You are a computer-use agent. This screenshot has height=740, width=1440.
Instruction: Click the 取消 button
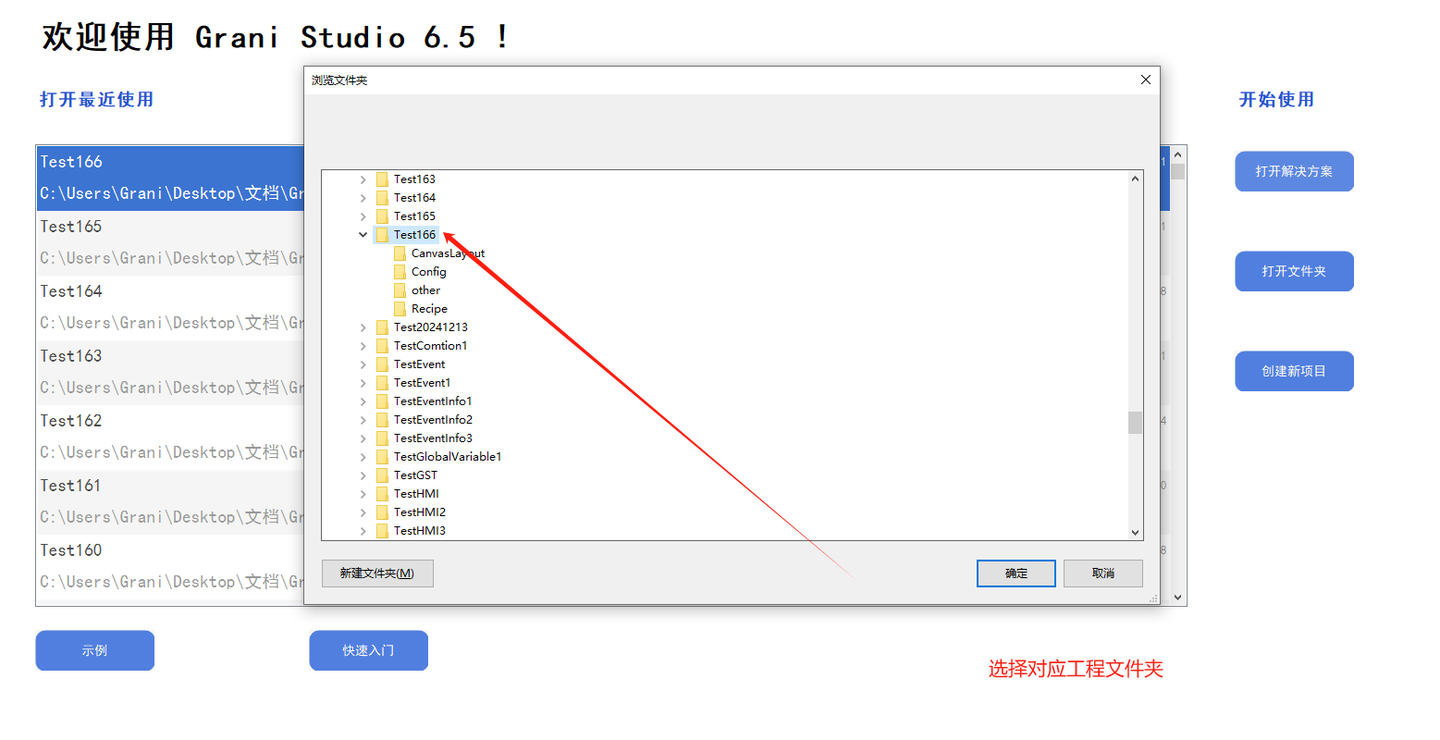point(1103,573)
